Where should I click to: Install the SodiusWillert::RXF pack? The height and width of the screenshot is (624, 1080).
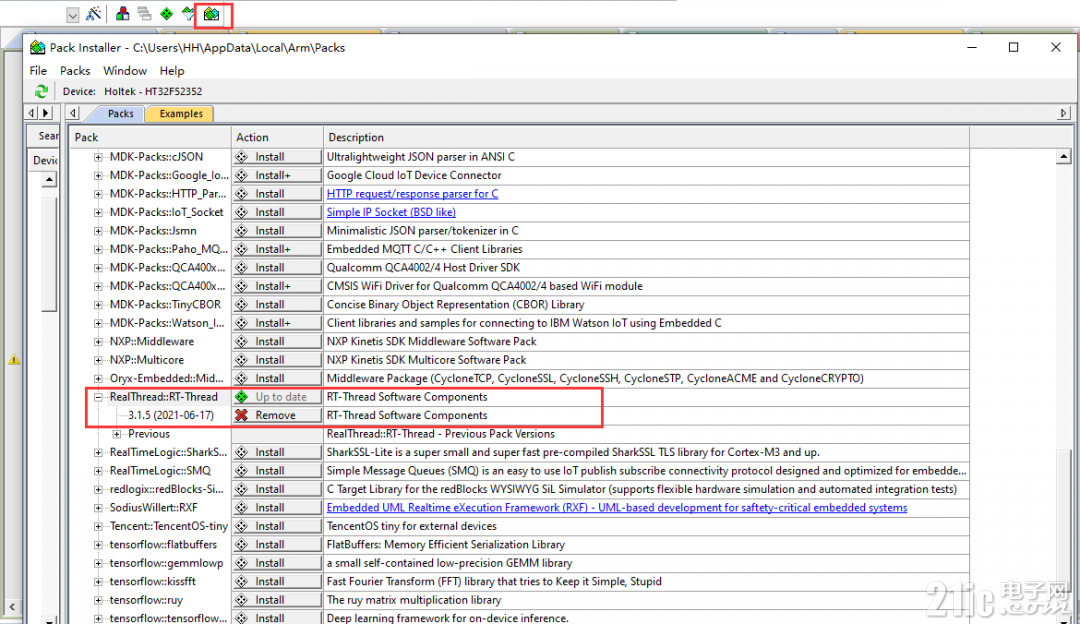click(x=278, y=508)
